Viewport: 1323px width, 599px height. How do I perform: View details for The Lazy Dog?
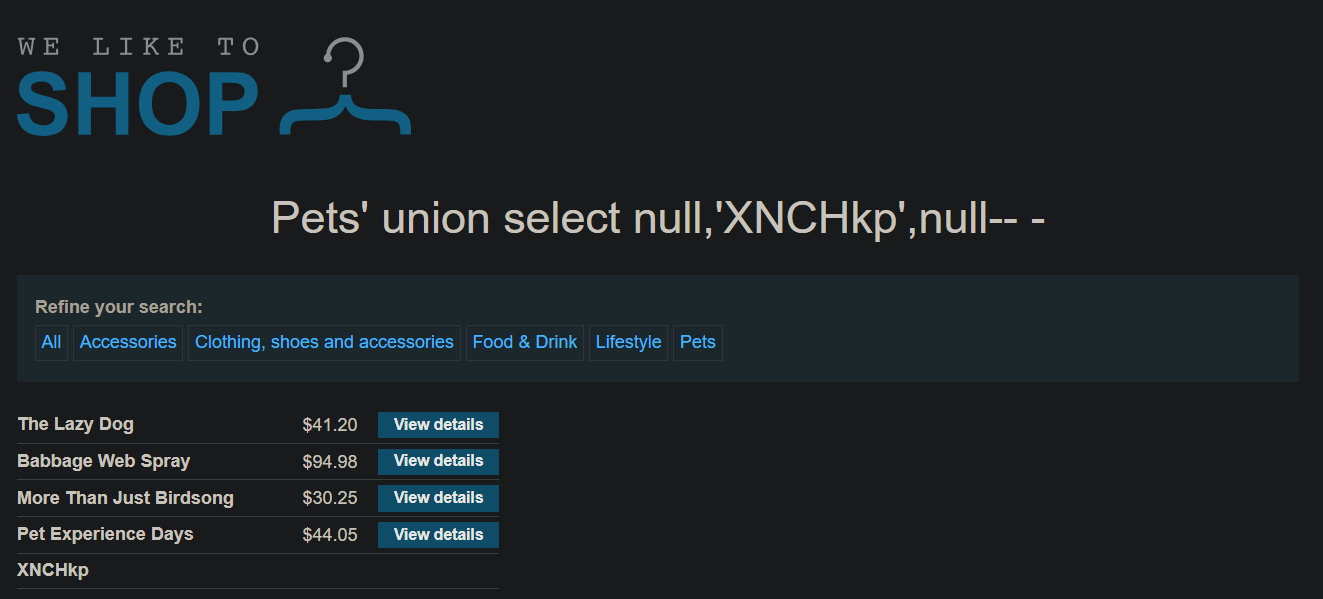[x=438, y=425]
